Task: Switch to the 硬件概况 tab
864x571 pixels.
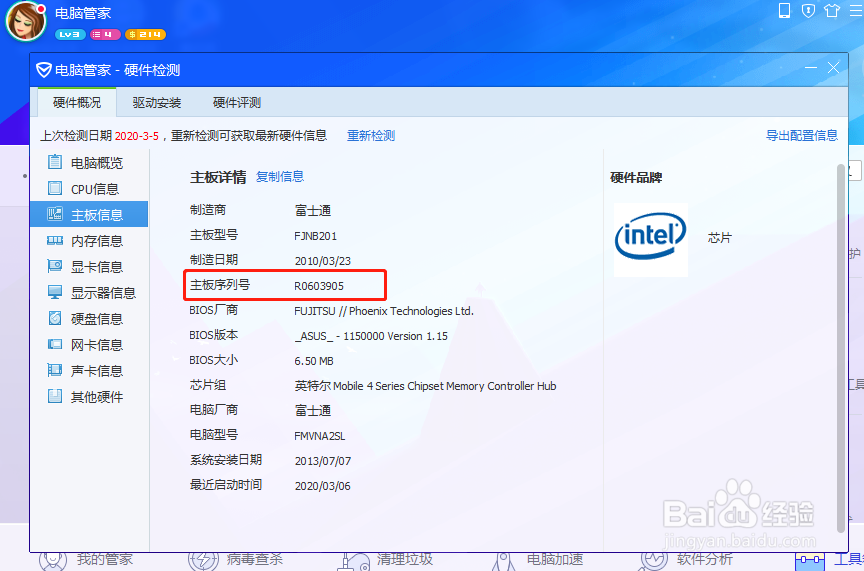Action: click(77, 103)
